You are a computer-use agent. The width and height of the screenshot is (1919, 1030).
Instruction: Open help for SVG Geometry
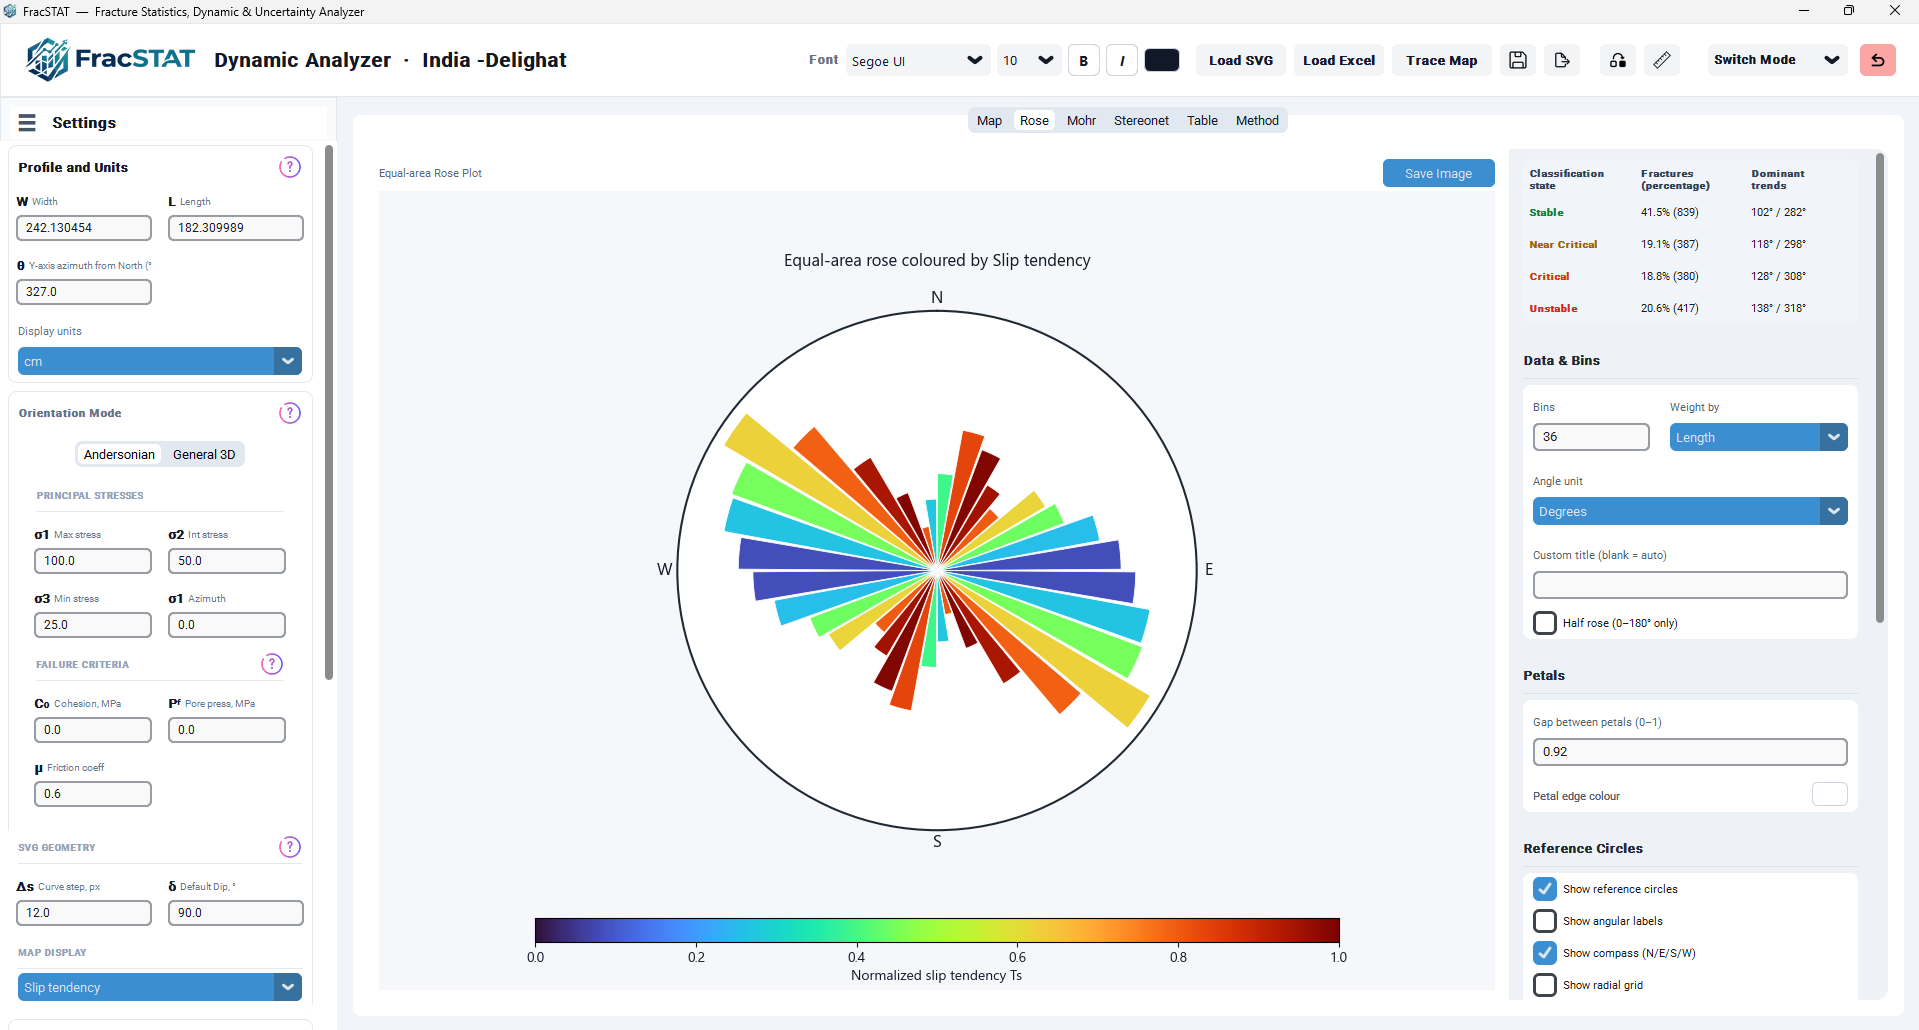pyautogui.click(x=290, y=847)
